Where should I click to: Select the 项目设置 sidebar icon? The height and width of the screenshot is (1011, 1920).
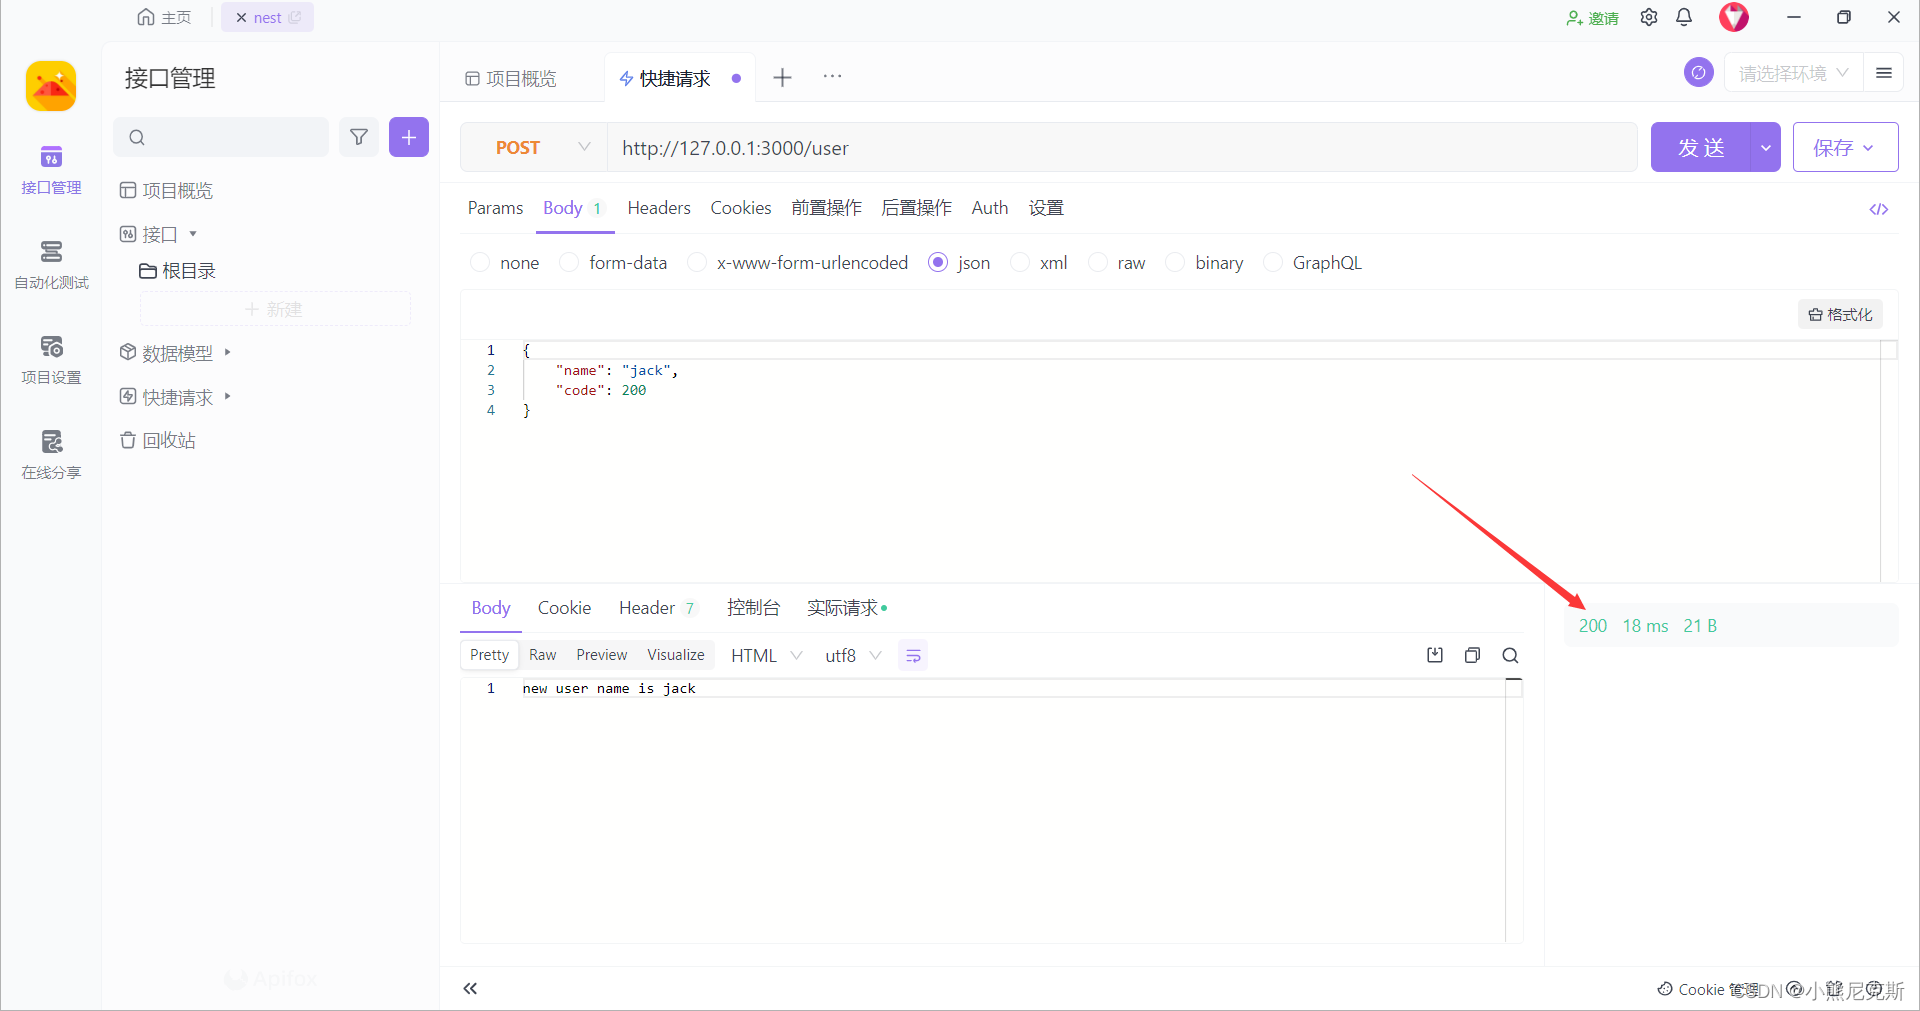pyautogui.click(x=51, y=358)
